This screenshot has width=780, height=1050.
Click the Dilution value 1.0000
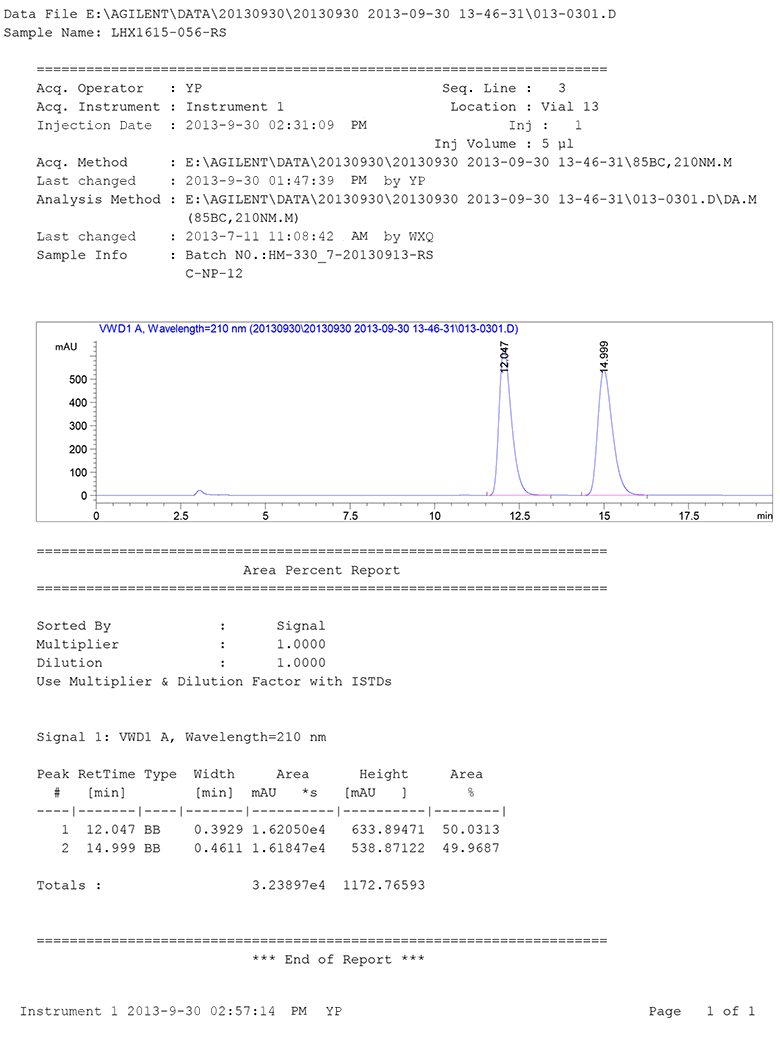click(301, 663)
